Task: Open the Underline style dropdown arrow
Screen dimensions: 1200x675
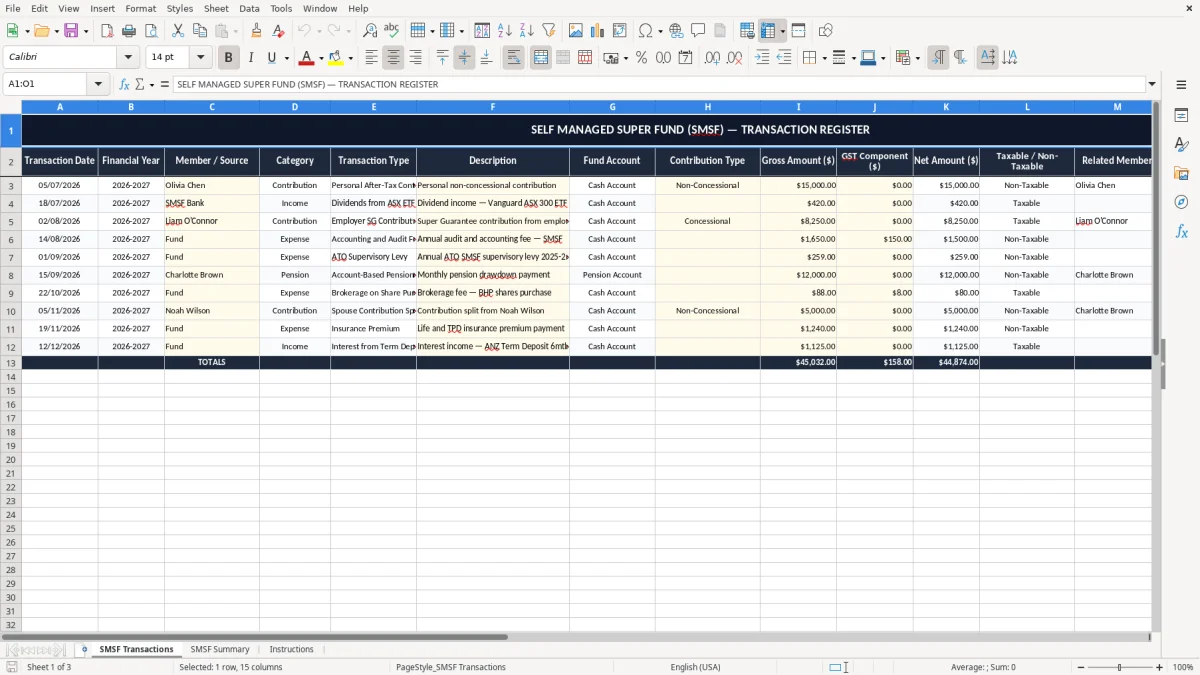Action: coord(286,58)
